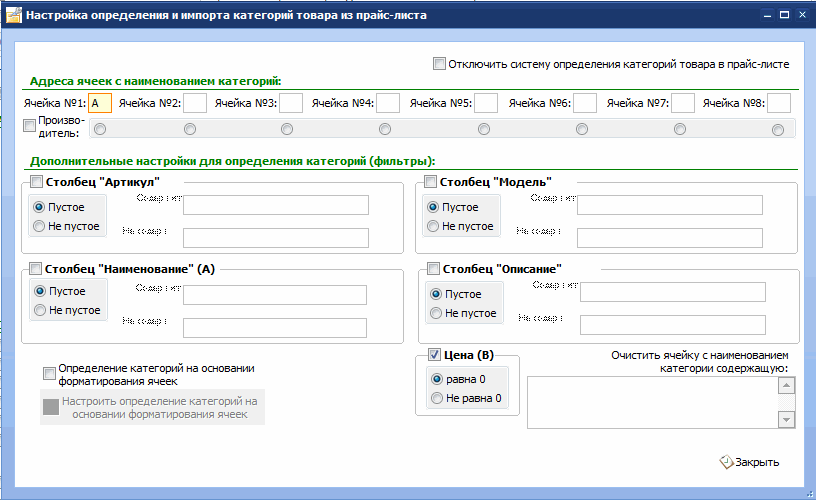The width and height of the screenshot is (816, 500).
Task: Toggle the Производитель checkbox
Action: (x=30, y=126)
